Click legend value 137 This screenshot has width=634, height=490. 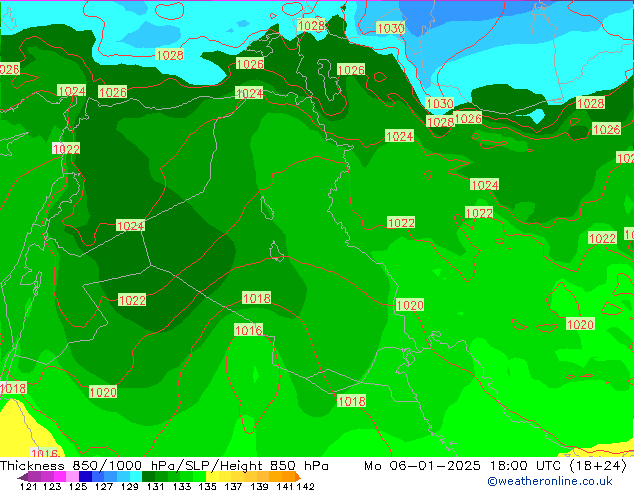(x=233, y=486)
